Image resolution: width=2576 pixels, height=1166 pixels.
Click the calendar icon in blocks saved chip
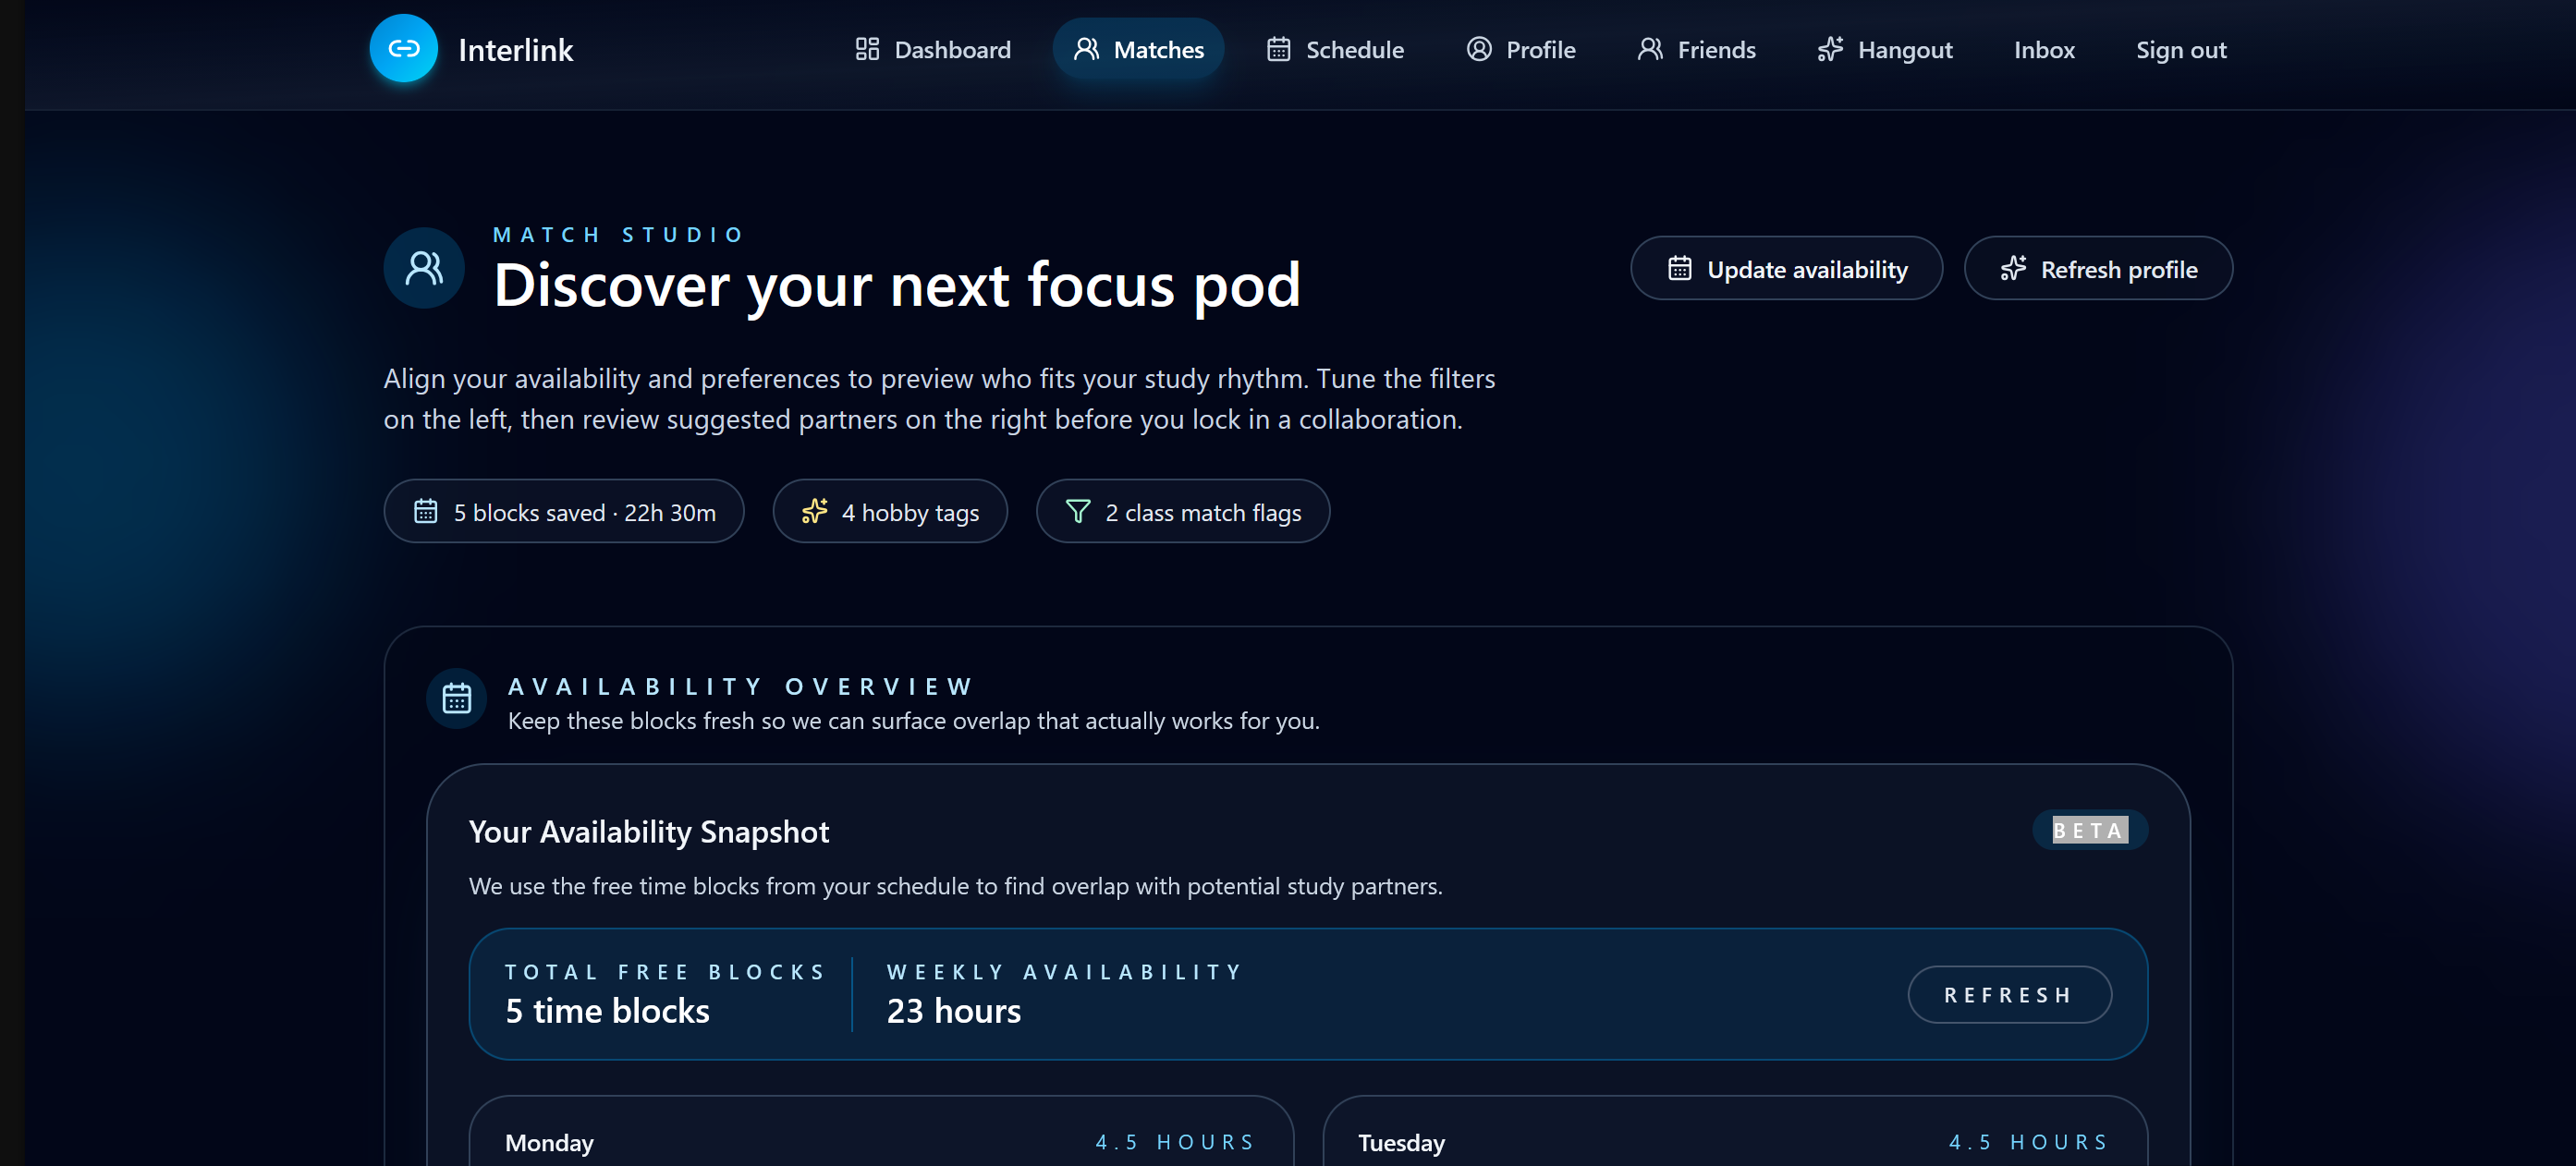(x=426, y=512)
